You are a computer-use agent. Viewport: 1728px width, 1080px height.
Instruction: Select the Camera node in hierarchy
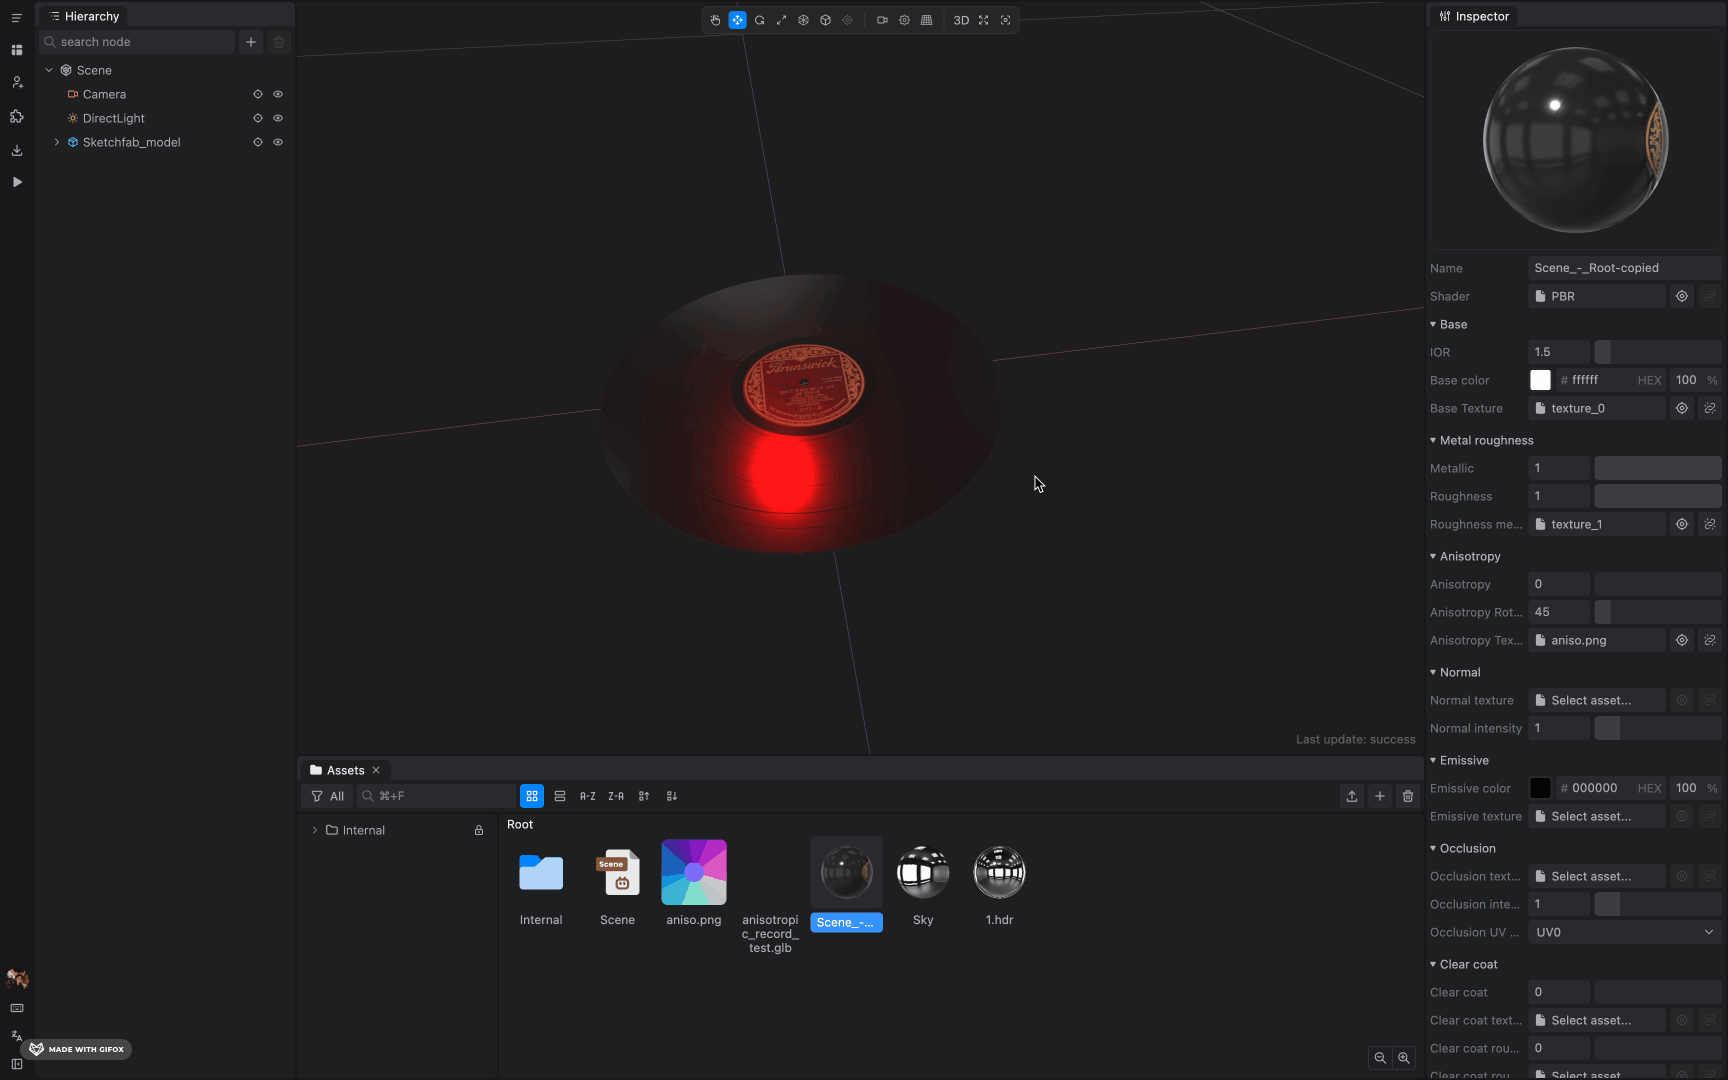pyautogui.click(x=104, y=94)
